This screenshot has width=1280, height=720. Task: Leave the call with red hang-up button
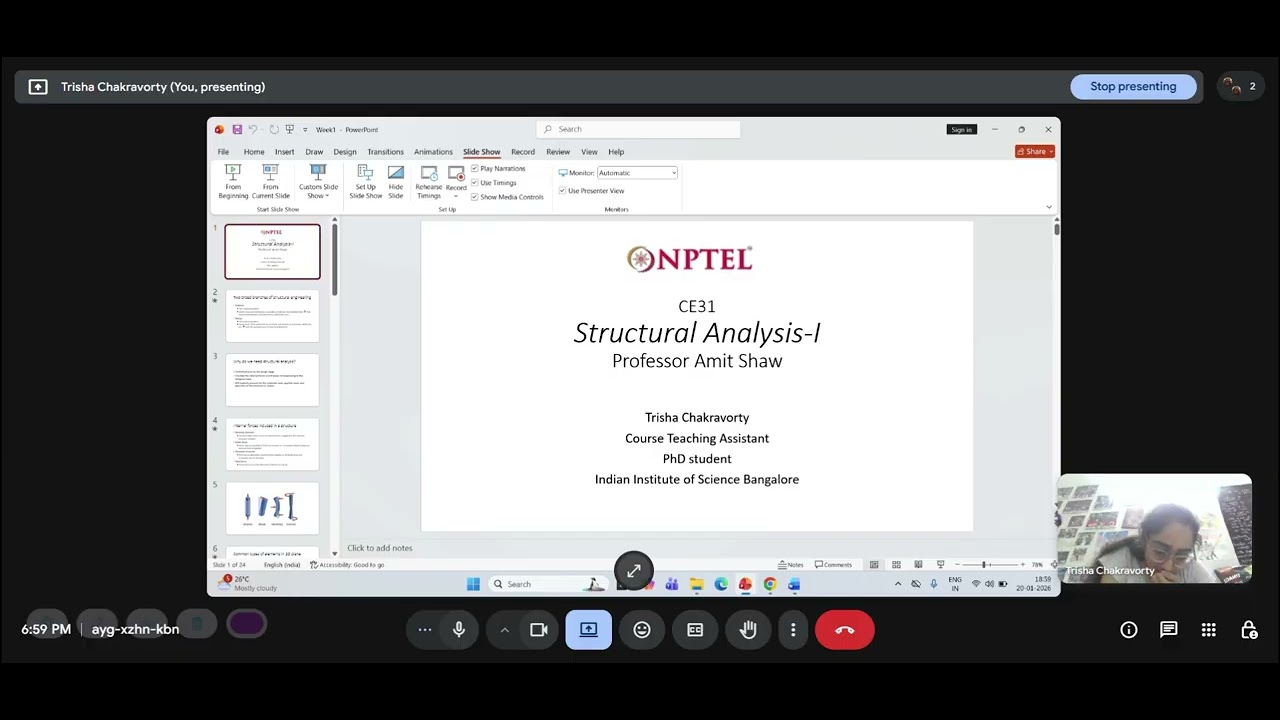(845, 630)
